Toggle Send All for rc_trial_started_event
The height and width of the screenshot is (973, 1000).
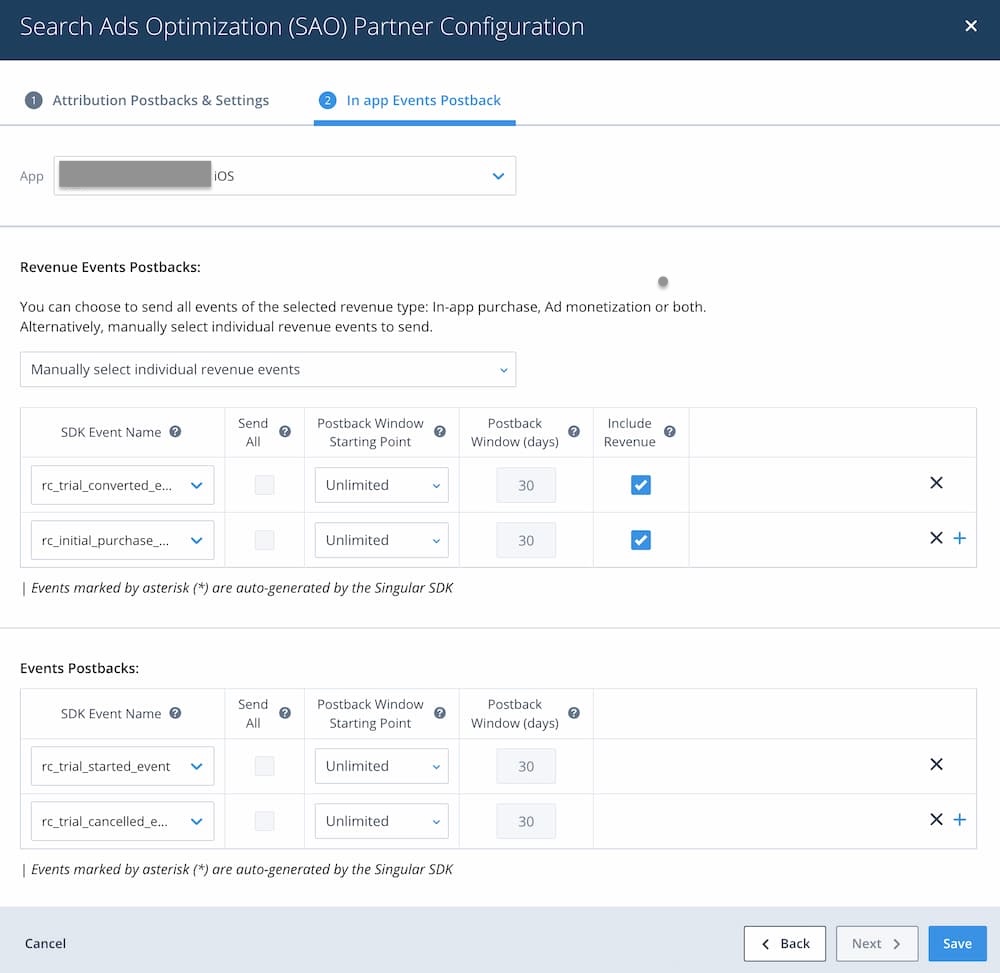click(264, 766)
